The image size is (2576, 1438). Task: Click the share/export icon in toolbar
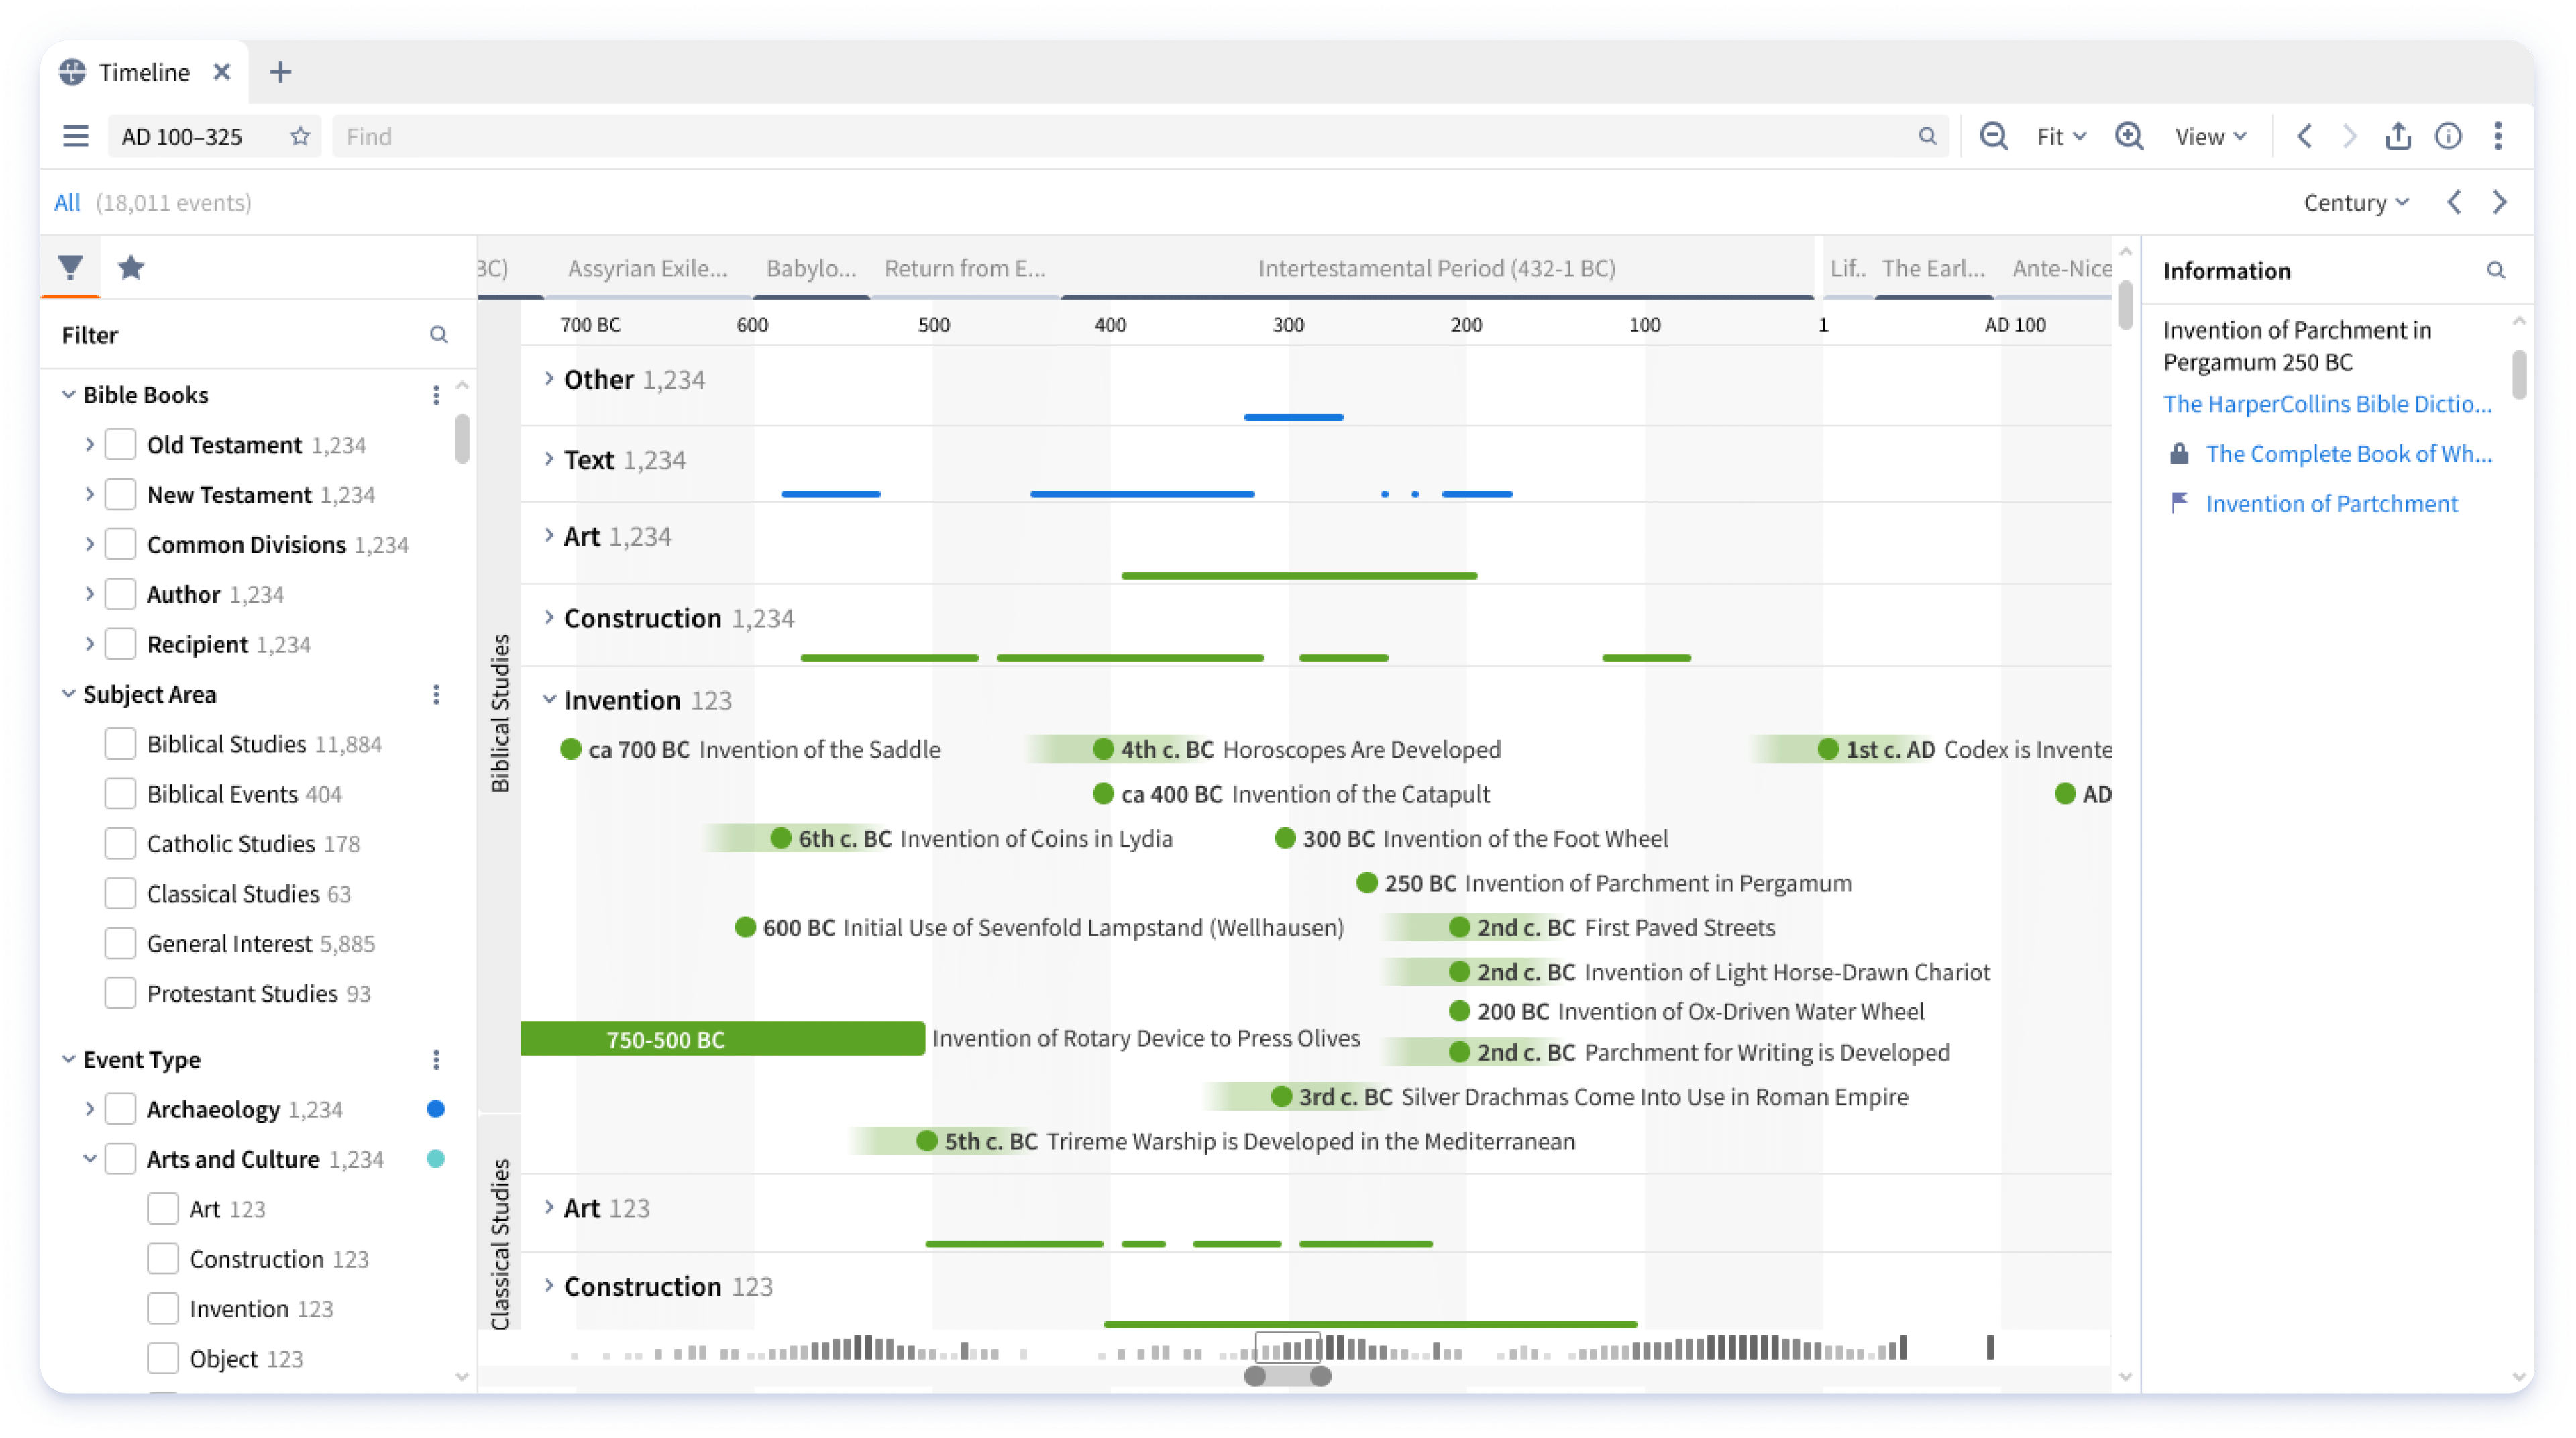pyautogui.click(x=2398, y=136)
